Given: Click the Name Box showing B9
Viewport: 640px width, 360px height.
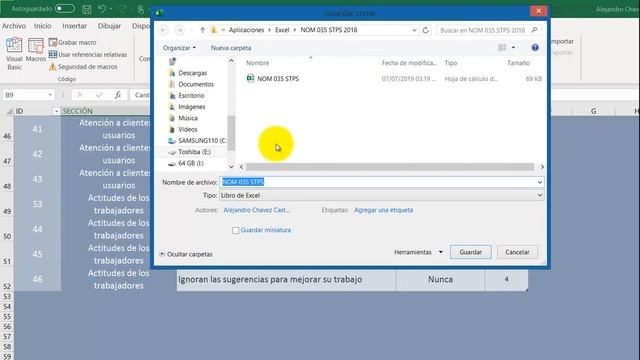Looking at the screenshot, I should (x=29, y=95).
